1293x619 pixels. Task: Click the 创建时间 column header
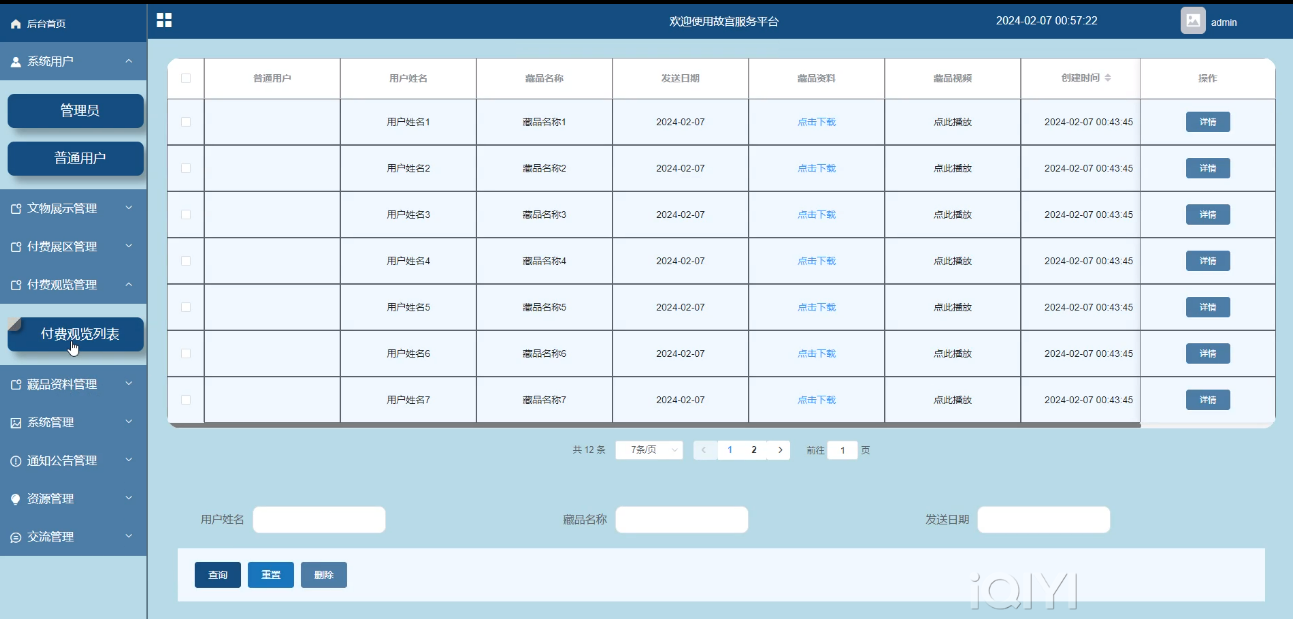(x=1080, y=78)
